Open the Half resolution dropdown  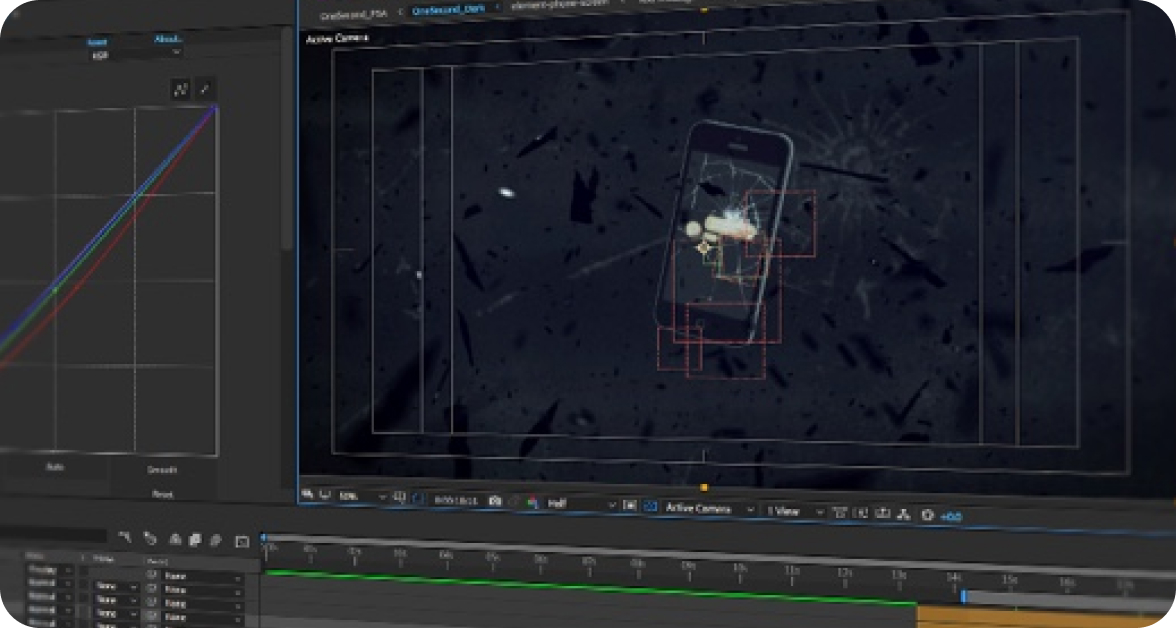(581, 503)
